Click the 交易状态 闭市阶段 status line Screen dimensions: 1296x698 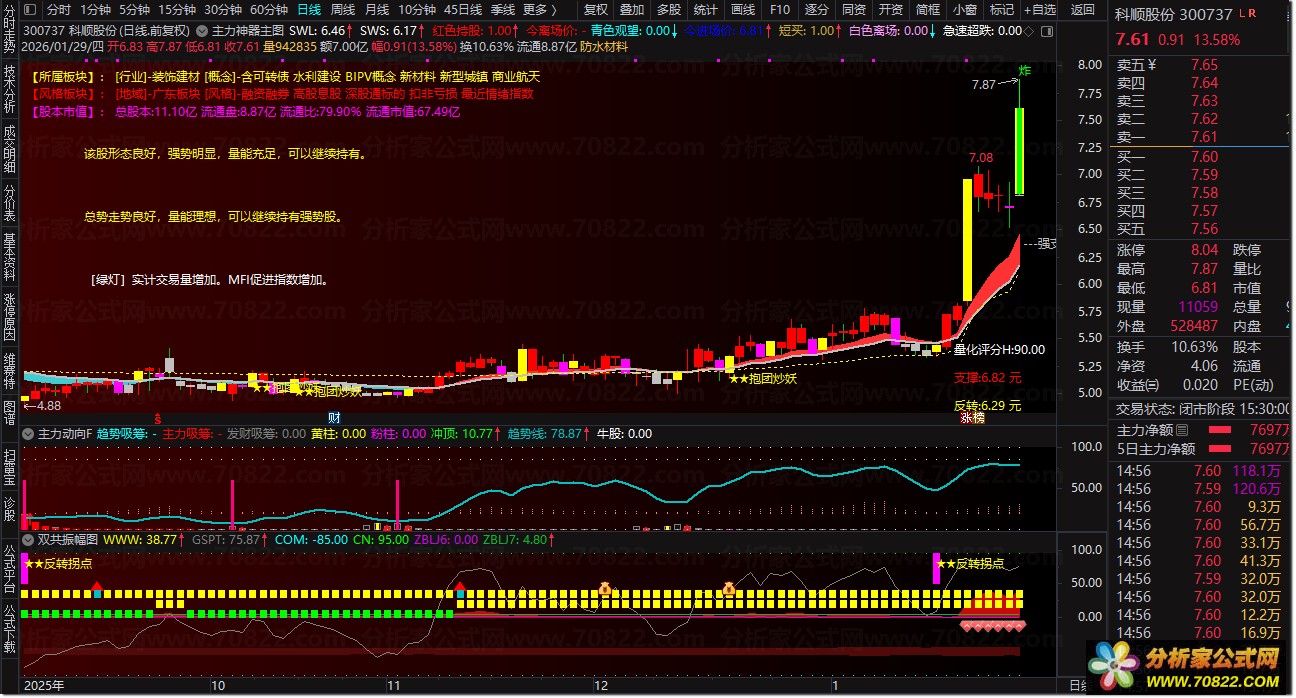click(1203, 409)
